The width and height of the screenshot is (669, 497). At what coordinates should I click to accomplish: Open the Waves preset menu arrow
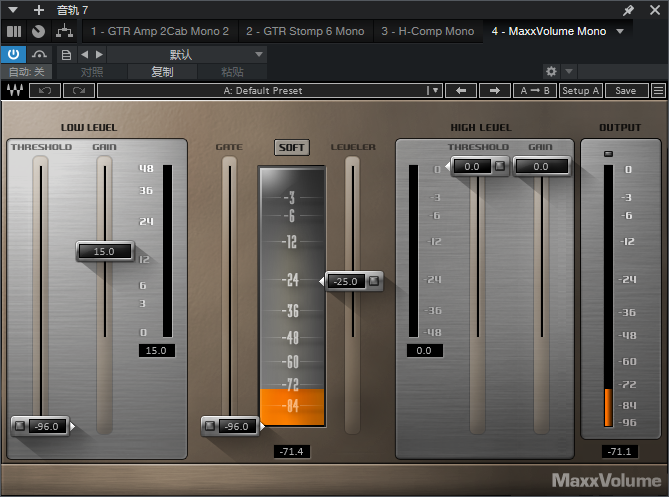[x=435, y=90]
